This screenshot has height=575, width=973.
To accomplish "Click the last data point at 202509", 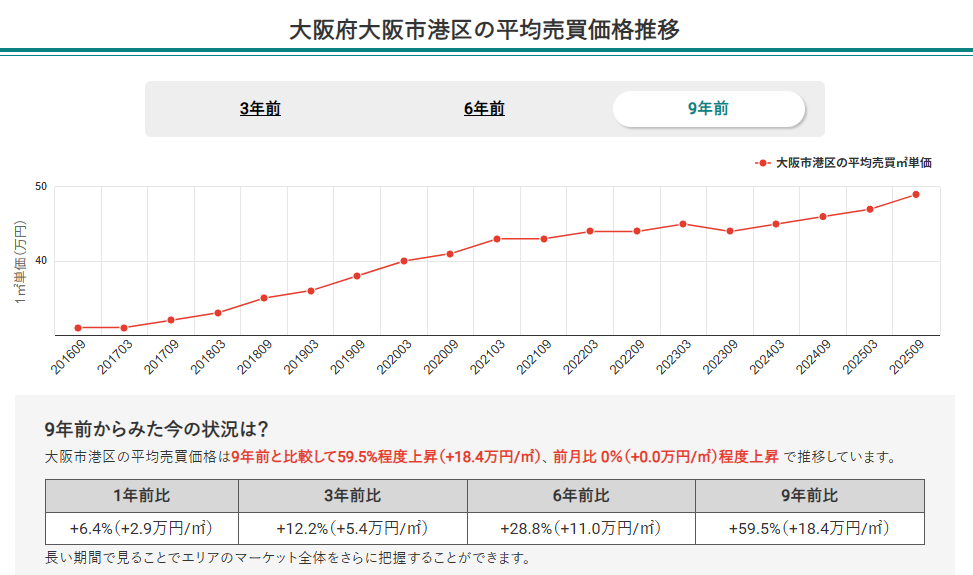I will pos(916,194).
